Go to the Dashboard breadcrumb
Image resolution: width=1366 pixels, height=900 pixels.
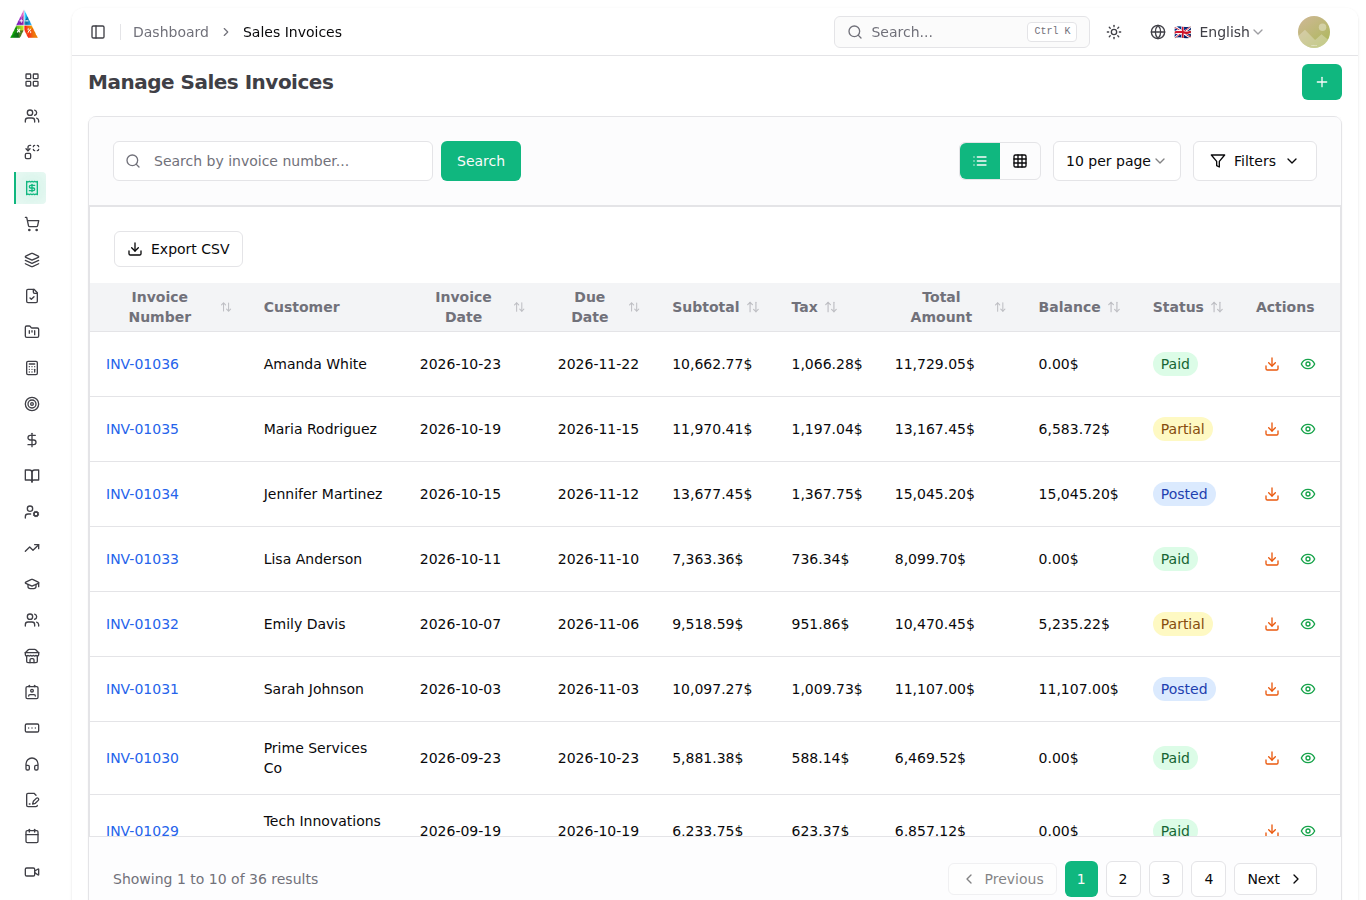point(171,32)
